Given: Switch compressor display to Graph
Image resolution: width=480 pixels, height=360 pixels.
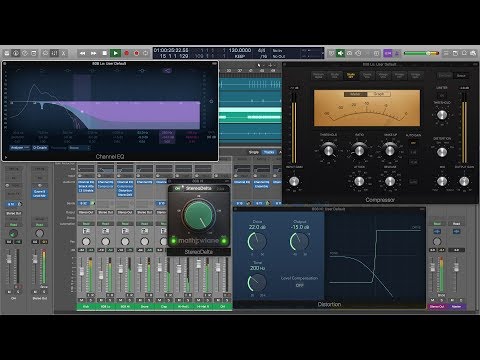Looking at the screenshot, I should pyautogui.click(x=379, y=94).
